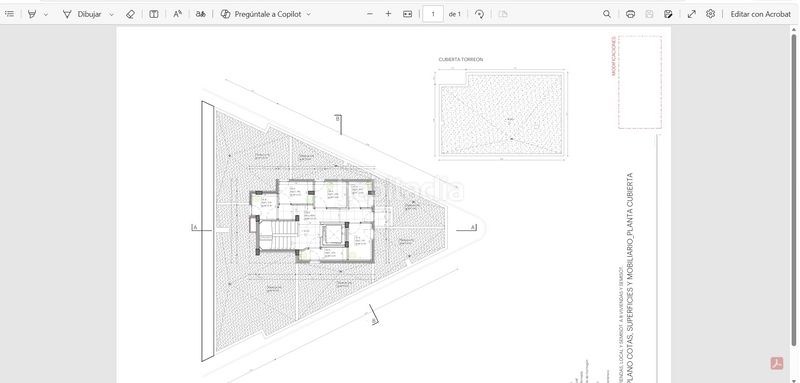This screenshot has height=383, width=800.
Task: Focus the page number field
Action: coord(433,14)
